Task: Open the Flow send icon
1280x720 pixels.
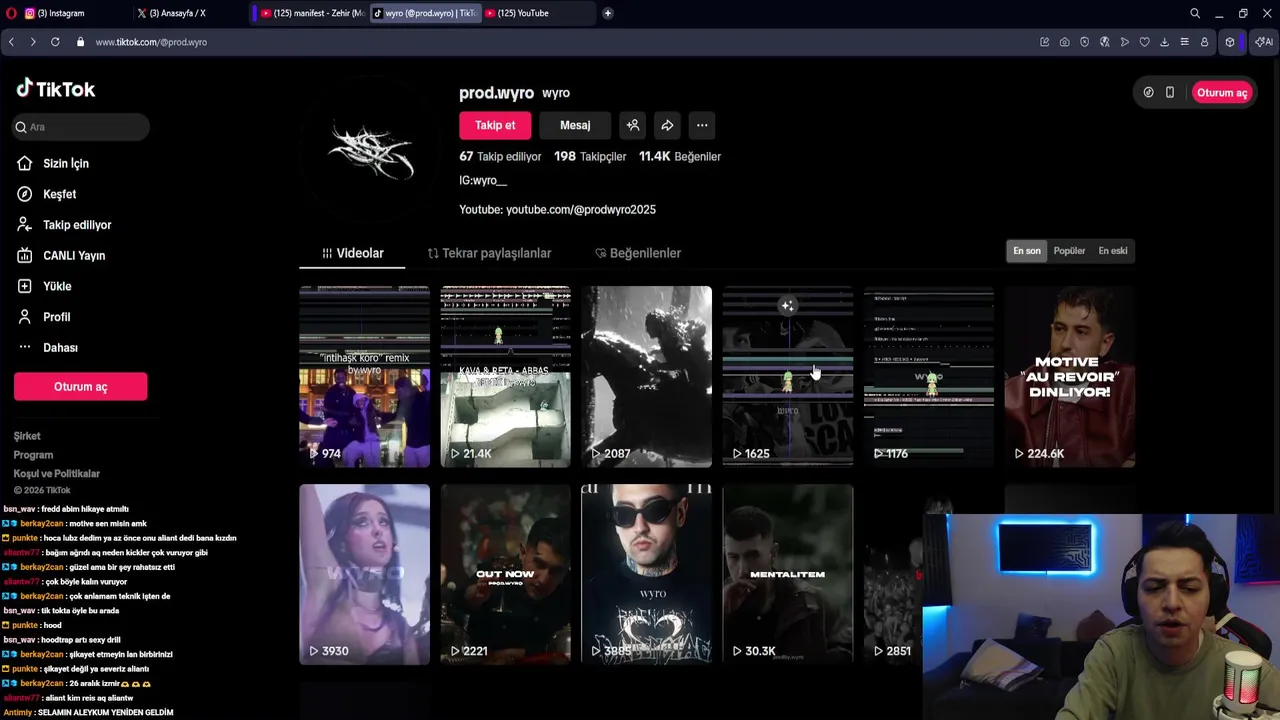Action: click(1125, 42)
